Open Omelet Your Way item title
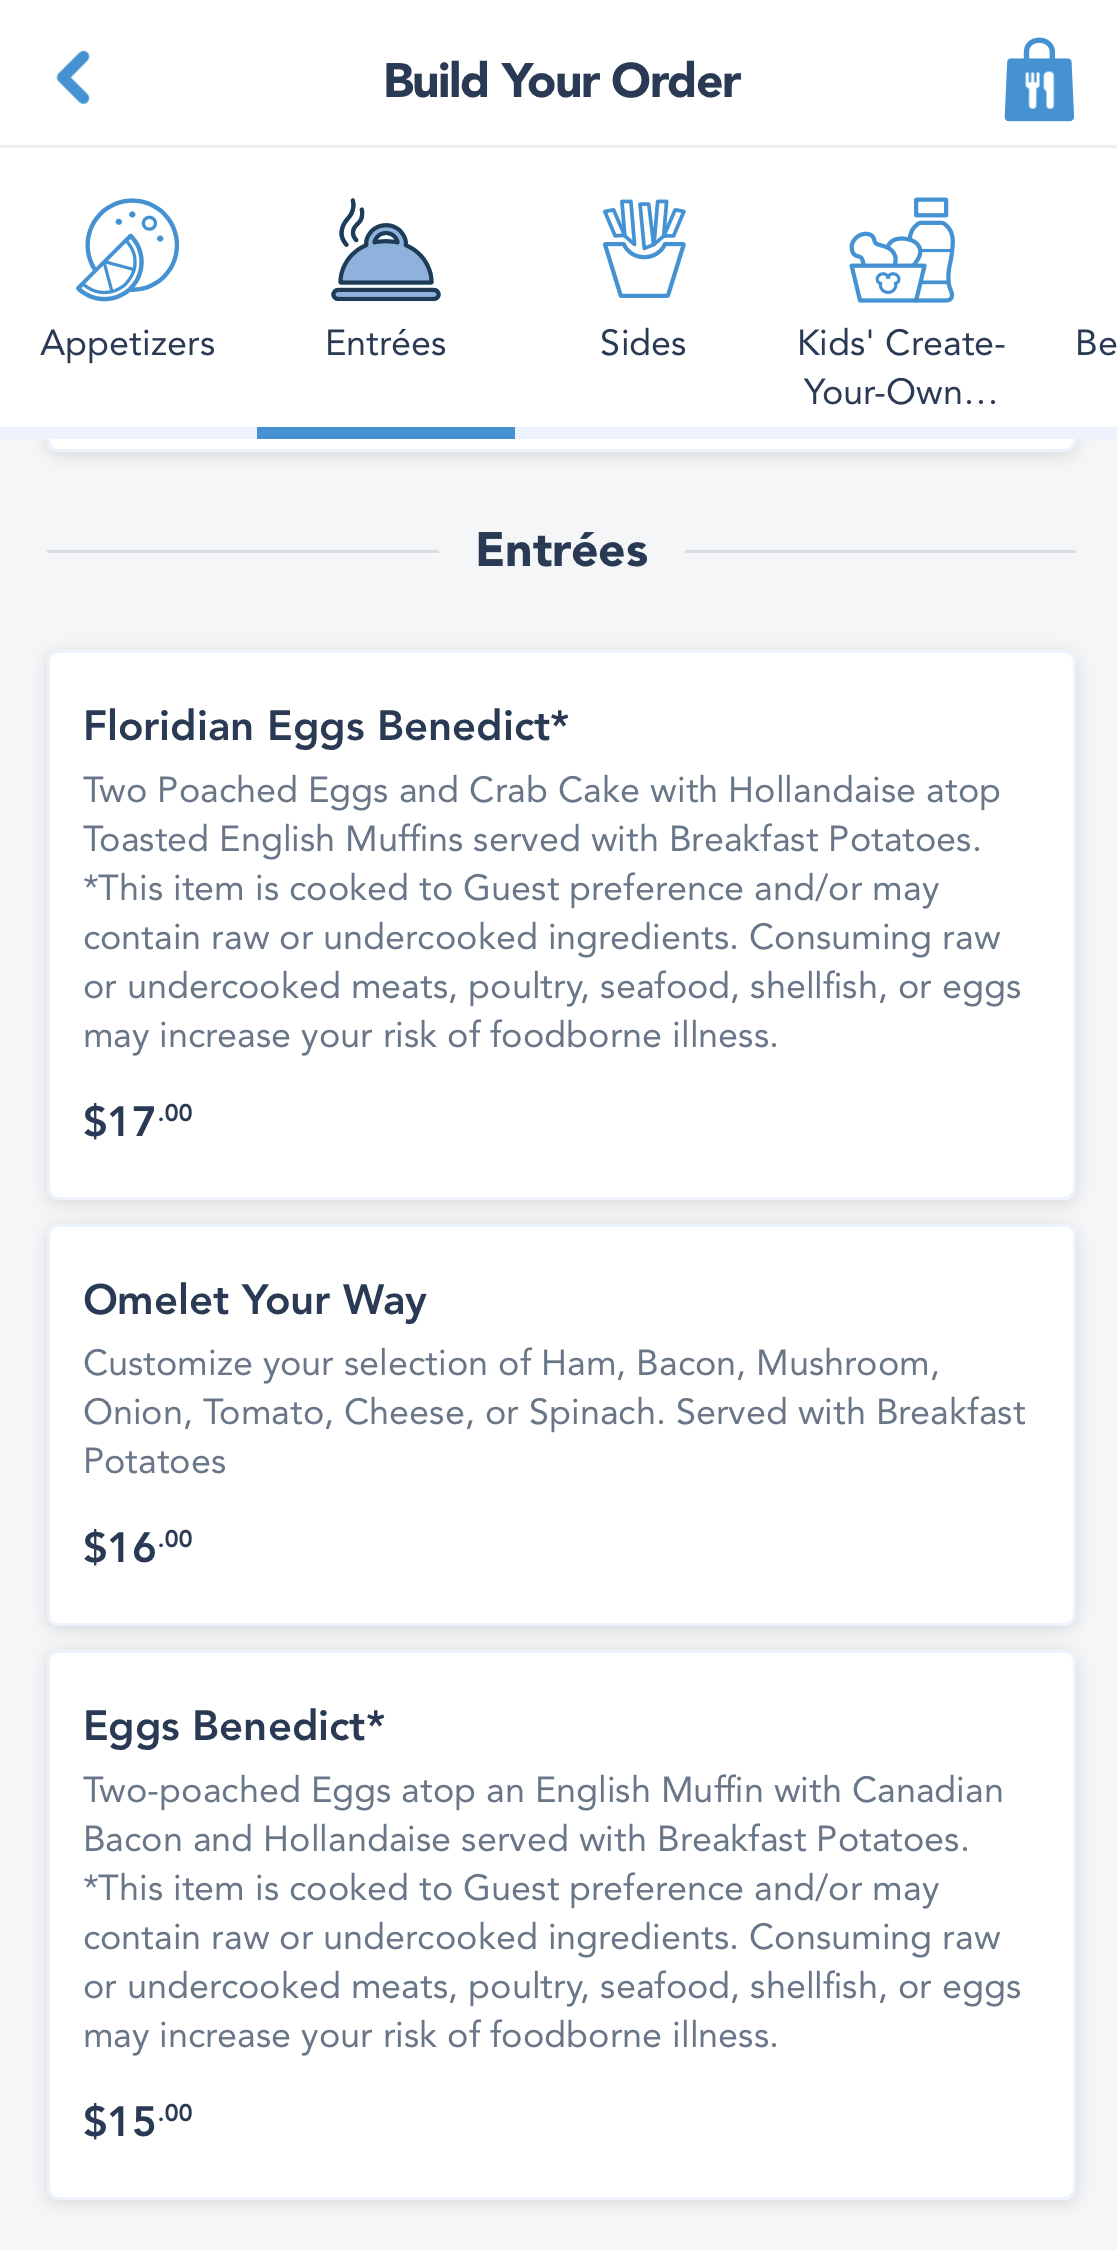Image resolution: width=1117 pixels, height=2250 pixels. point(255,1300)
